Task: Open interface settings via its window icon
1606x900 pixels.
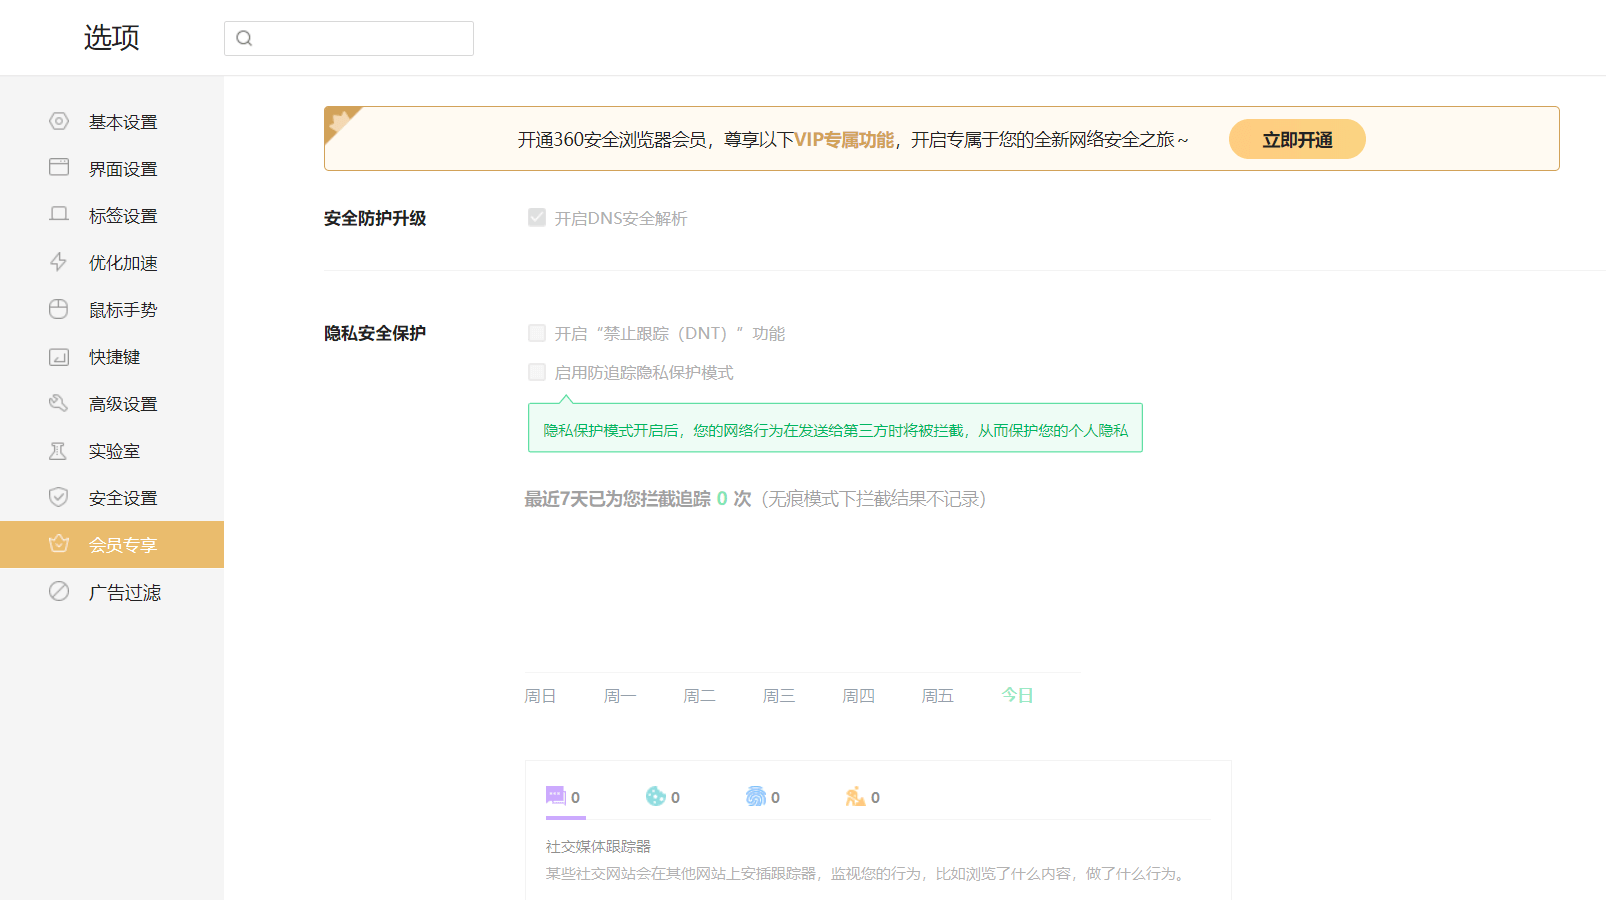Action: pos(59,167)
